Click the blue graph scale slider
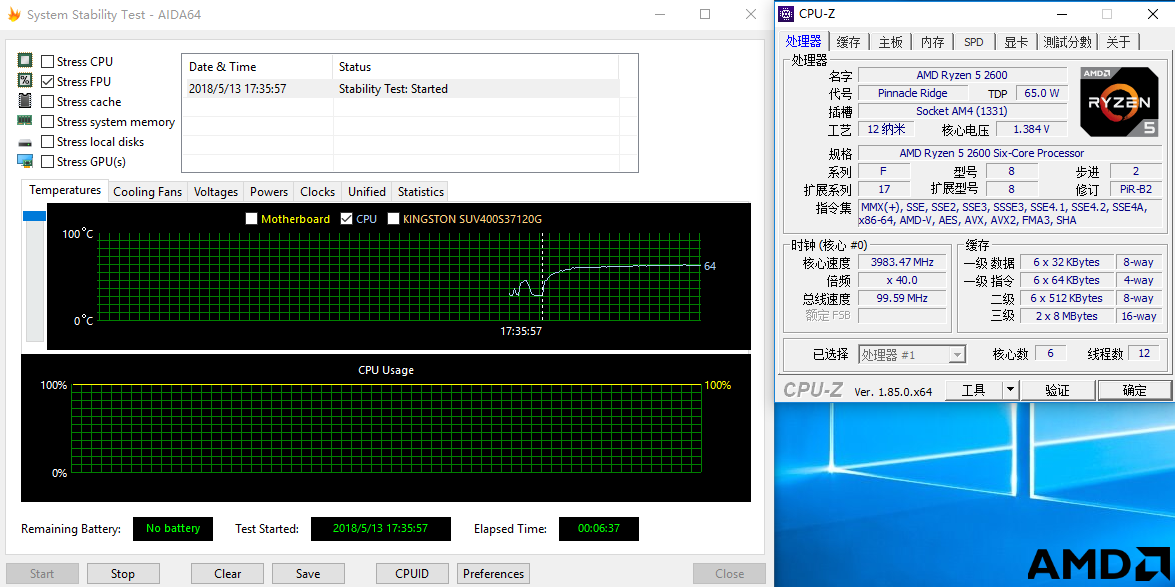 tap(34, 216)
